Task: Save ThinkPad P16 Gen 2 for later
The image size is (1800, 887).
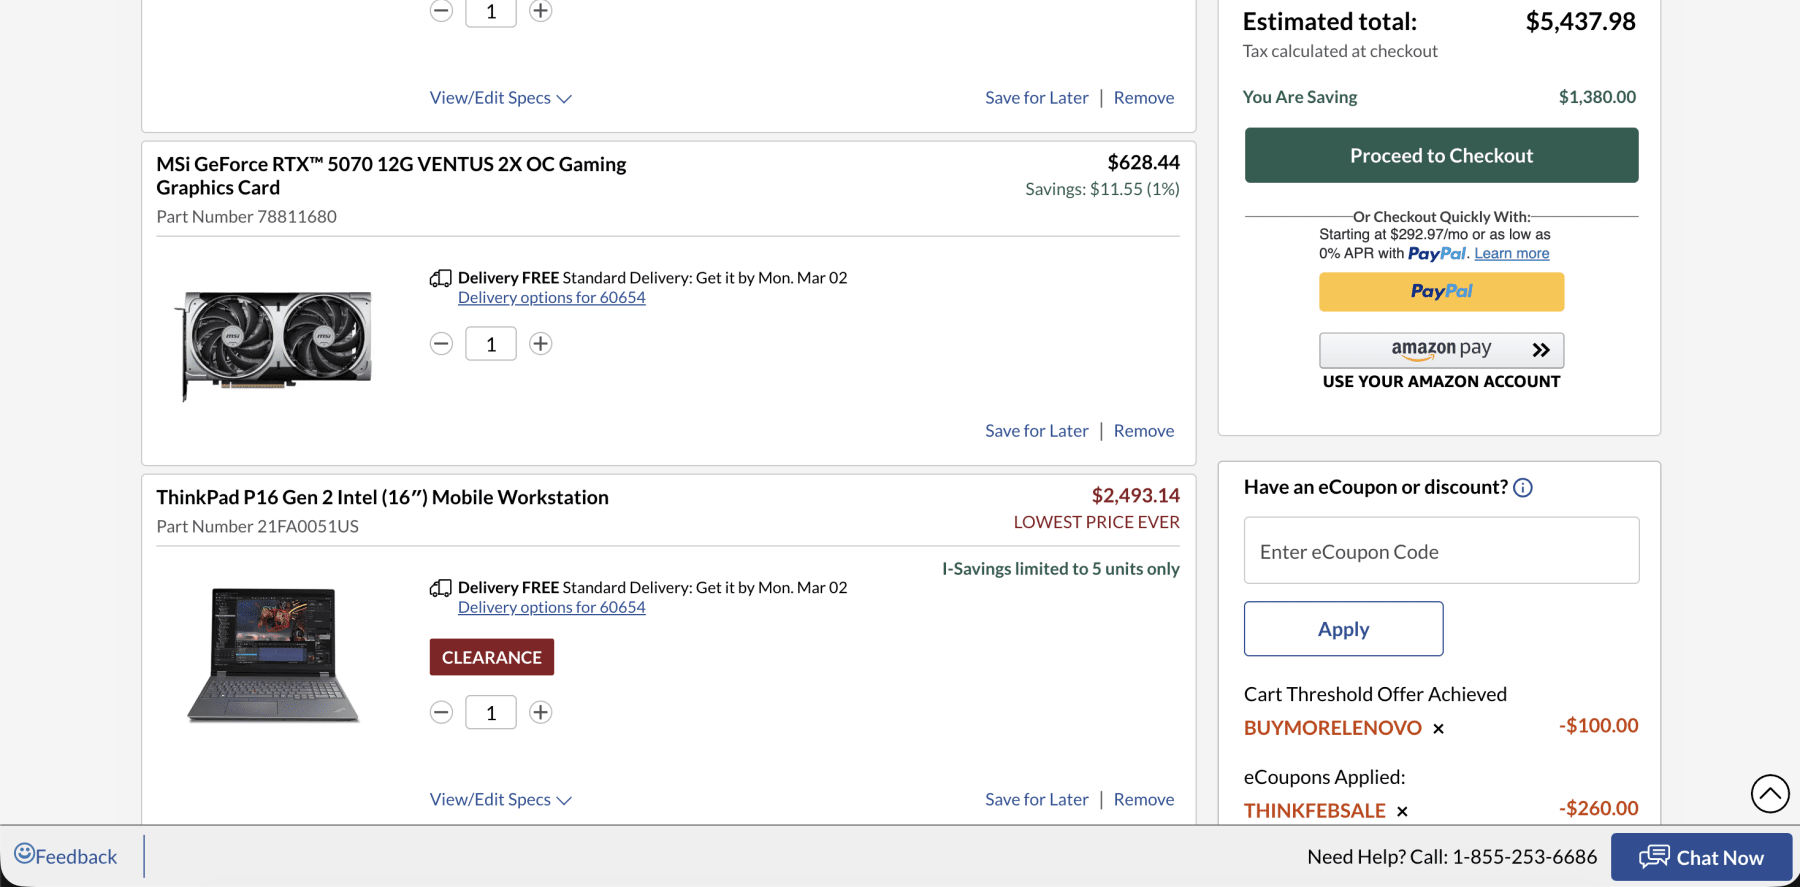Action: click(1036, 800)
